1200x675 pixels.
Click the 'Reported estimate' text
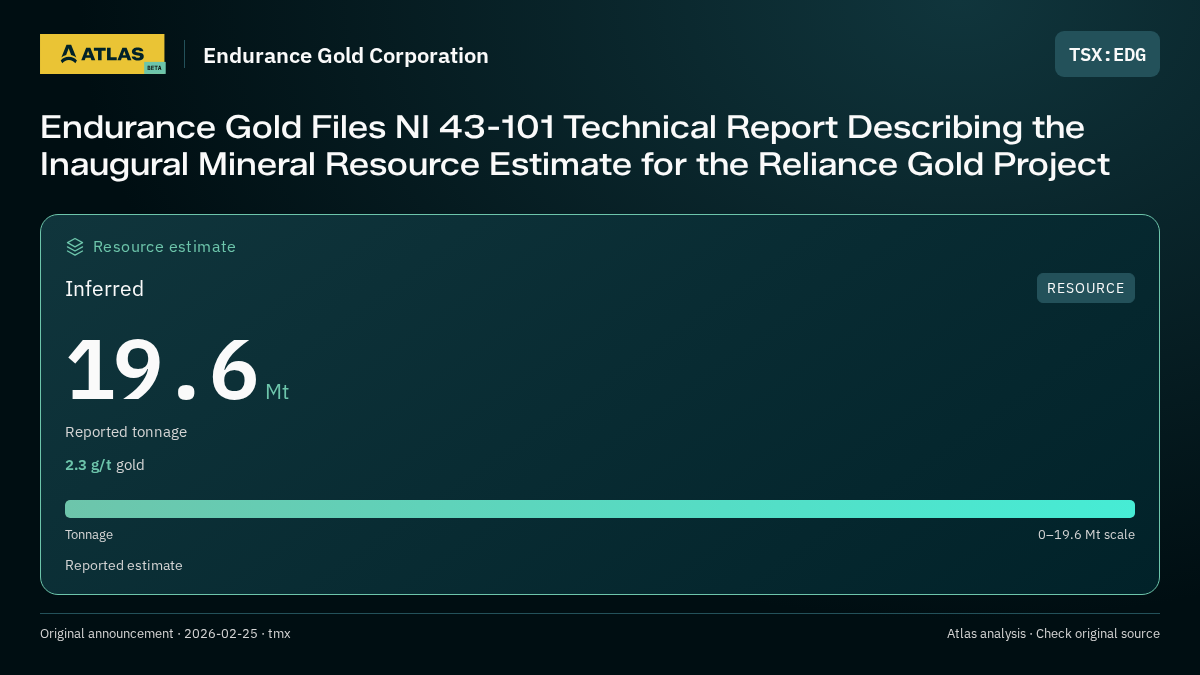124,565
